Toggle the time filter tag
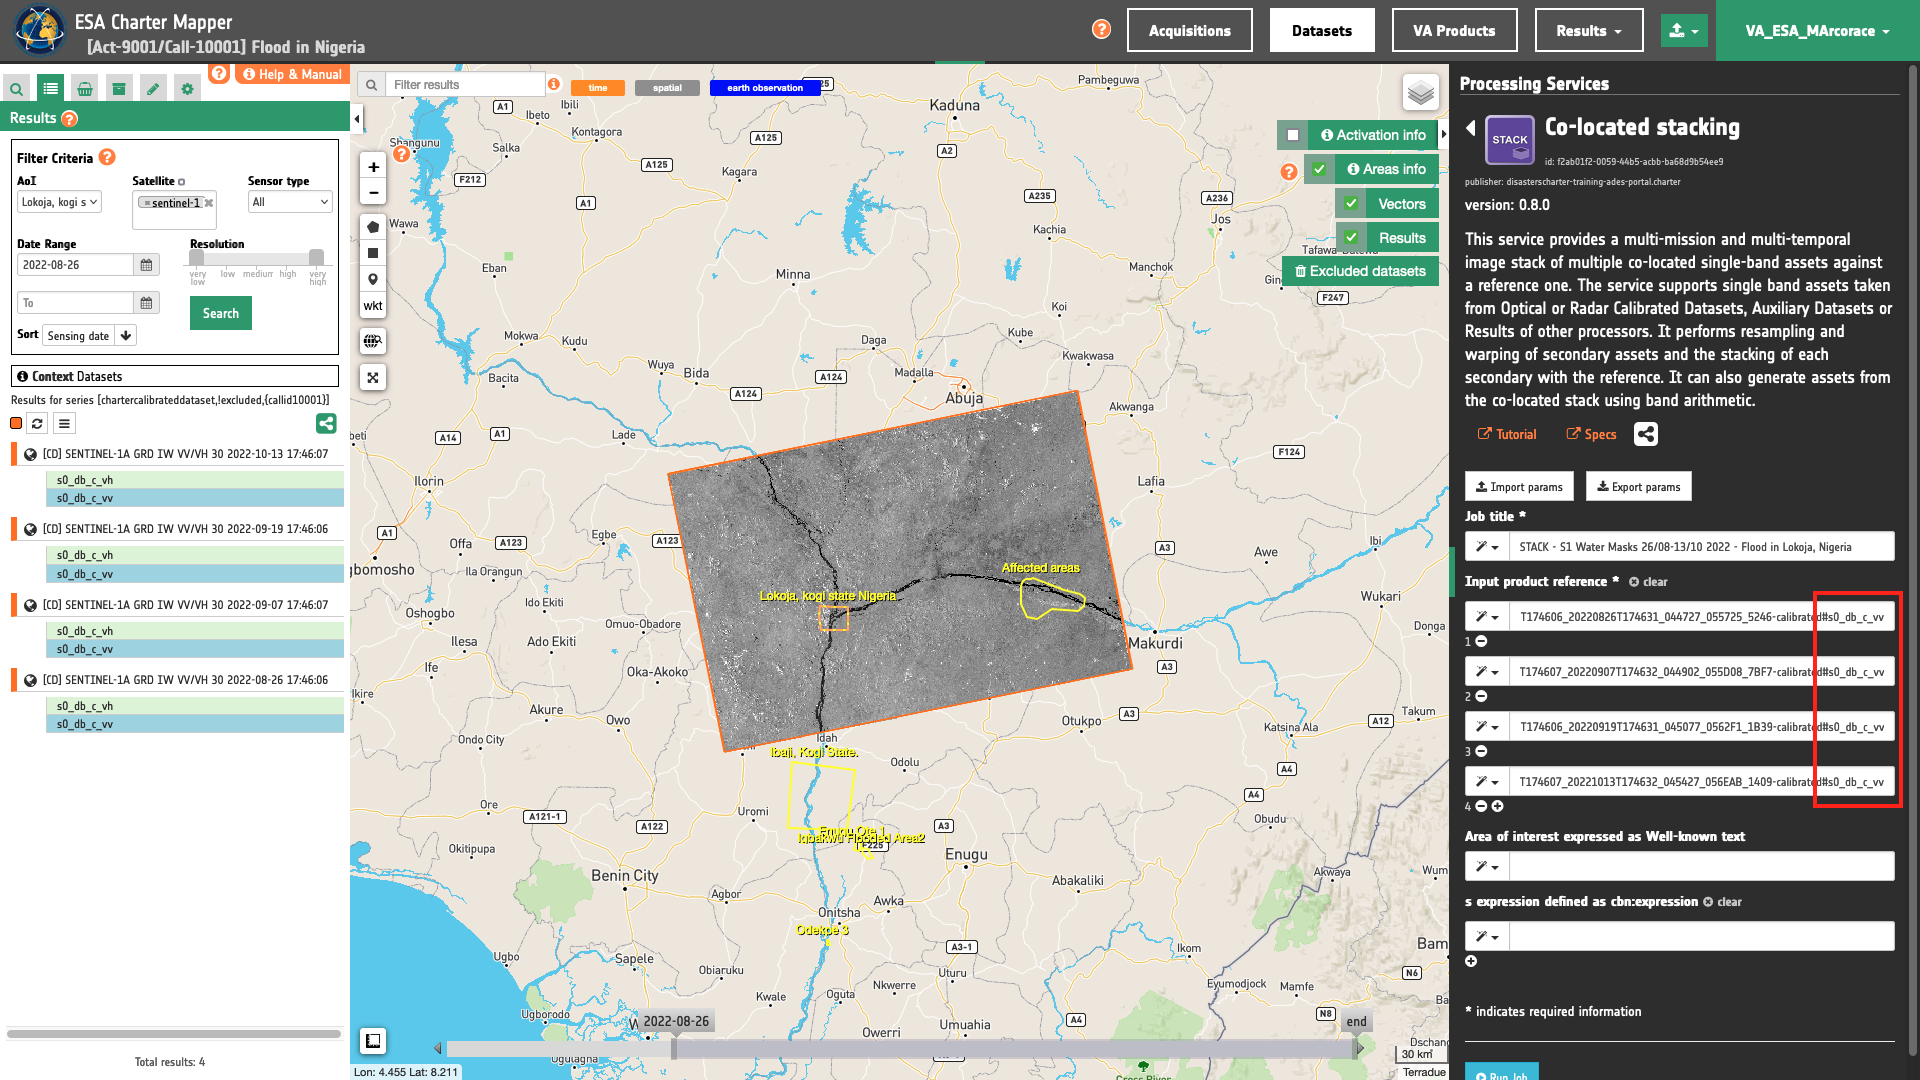Viewport: 1920px width, 1080px height. coord(598,88)
